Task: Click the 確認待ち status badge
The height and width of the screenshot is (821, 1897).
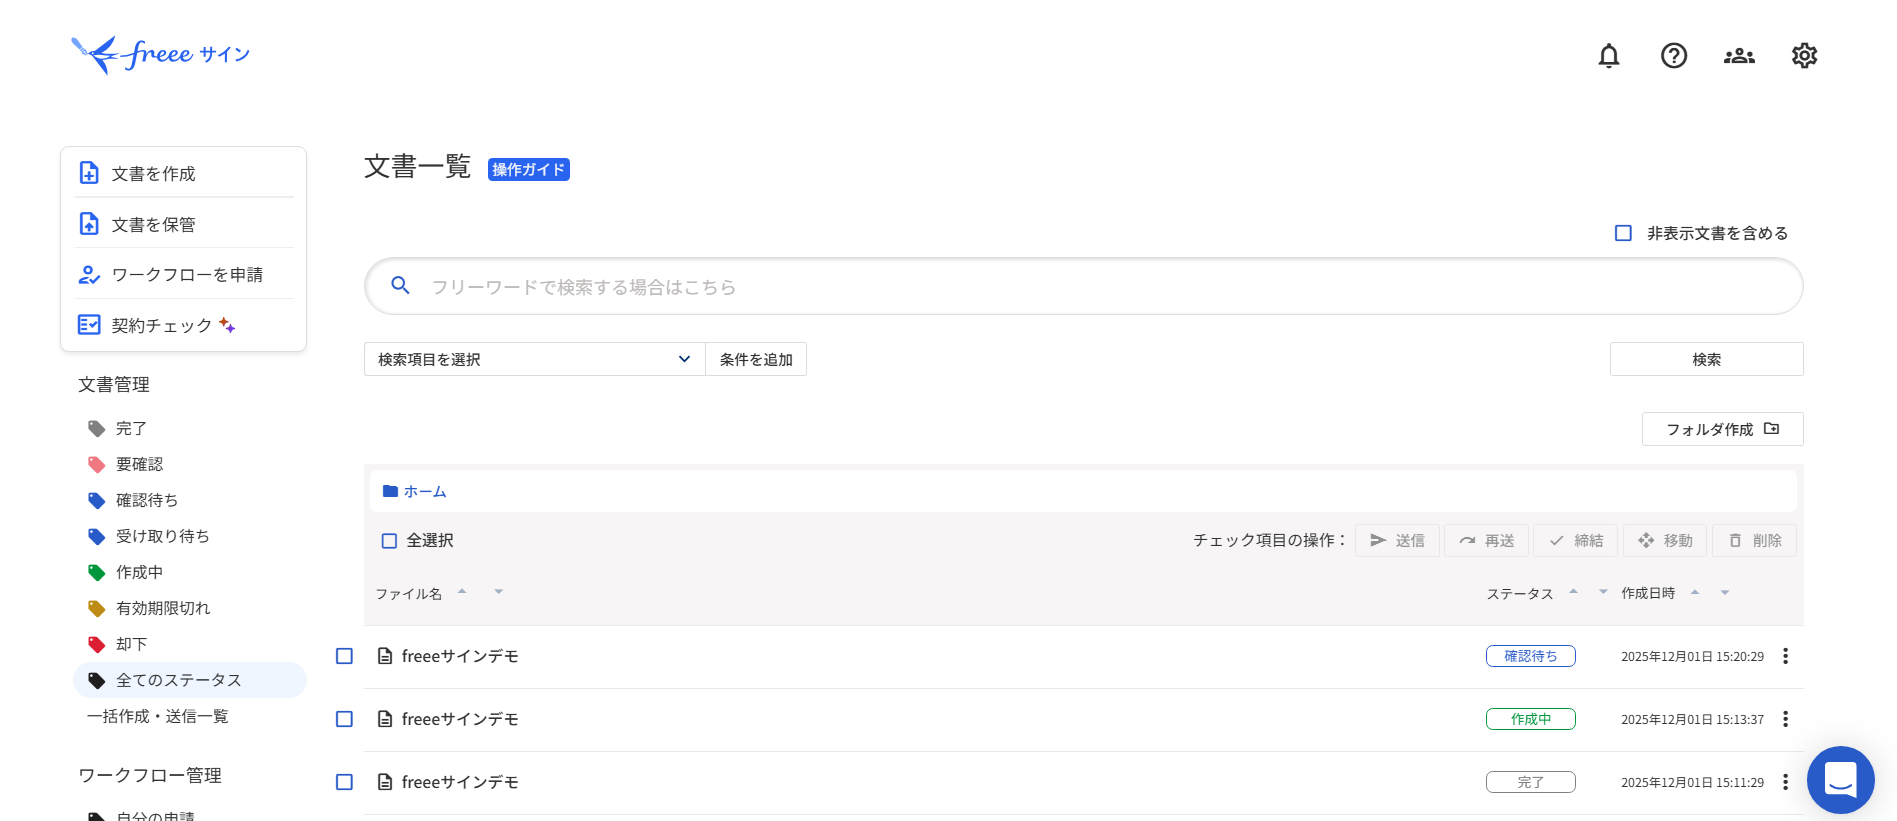Action: tap(1531, 656)
